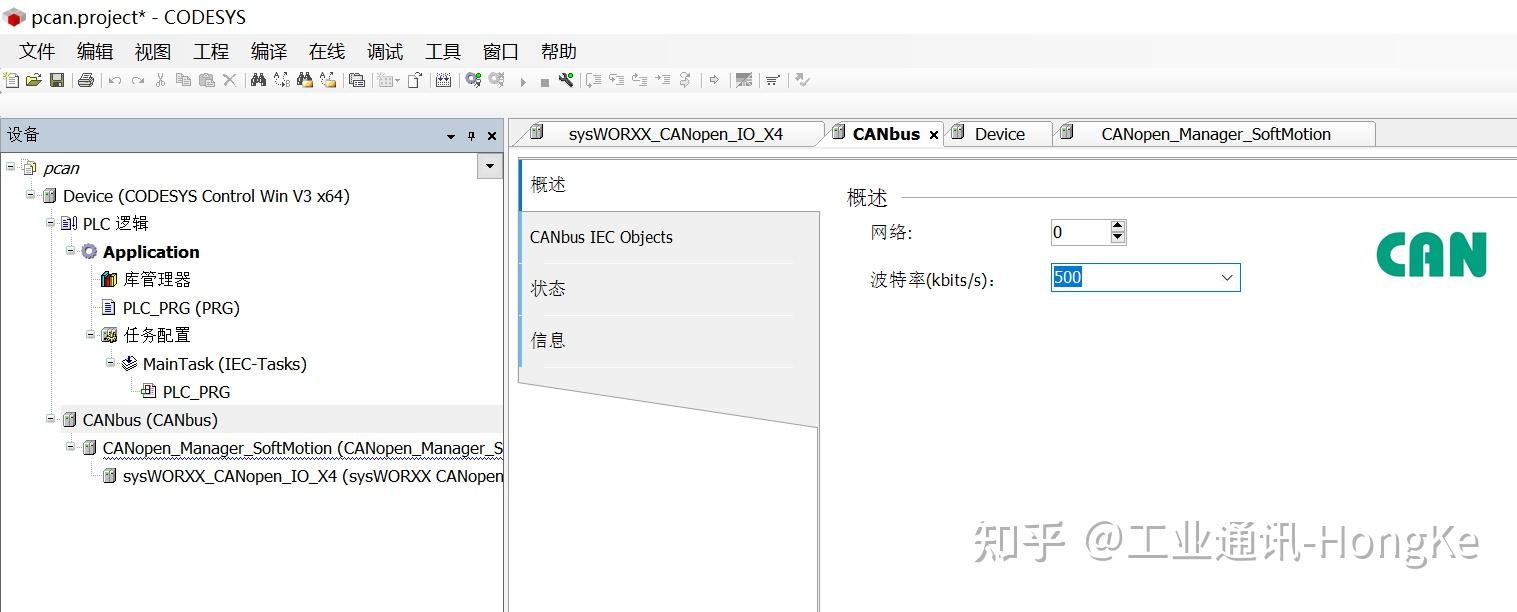
Task: Toggle auto-hide pin on the 设备 panel
Action: click(472, 134)
